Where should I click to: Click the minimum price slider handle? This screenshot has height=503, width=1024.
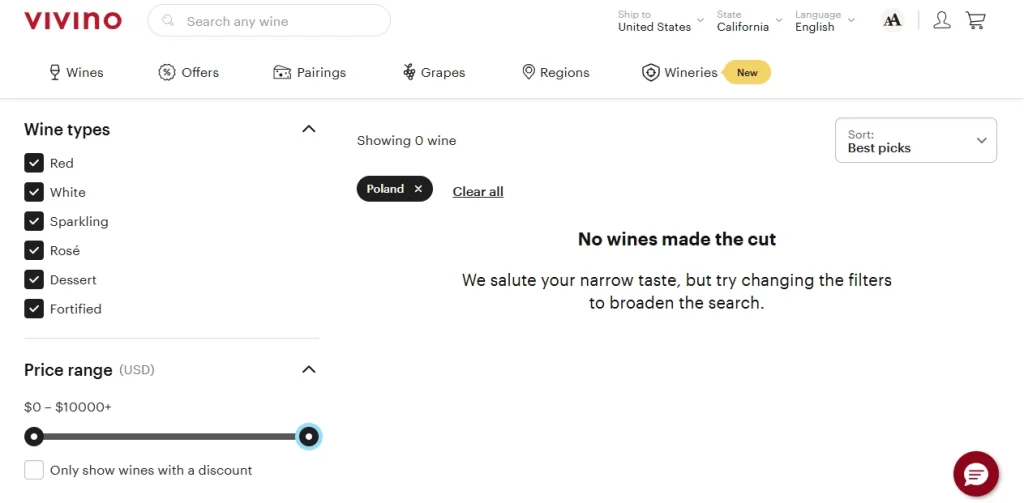tap(34, 436)
